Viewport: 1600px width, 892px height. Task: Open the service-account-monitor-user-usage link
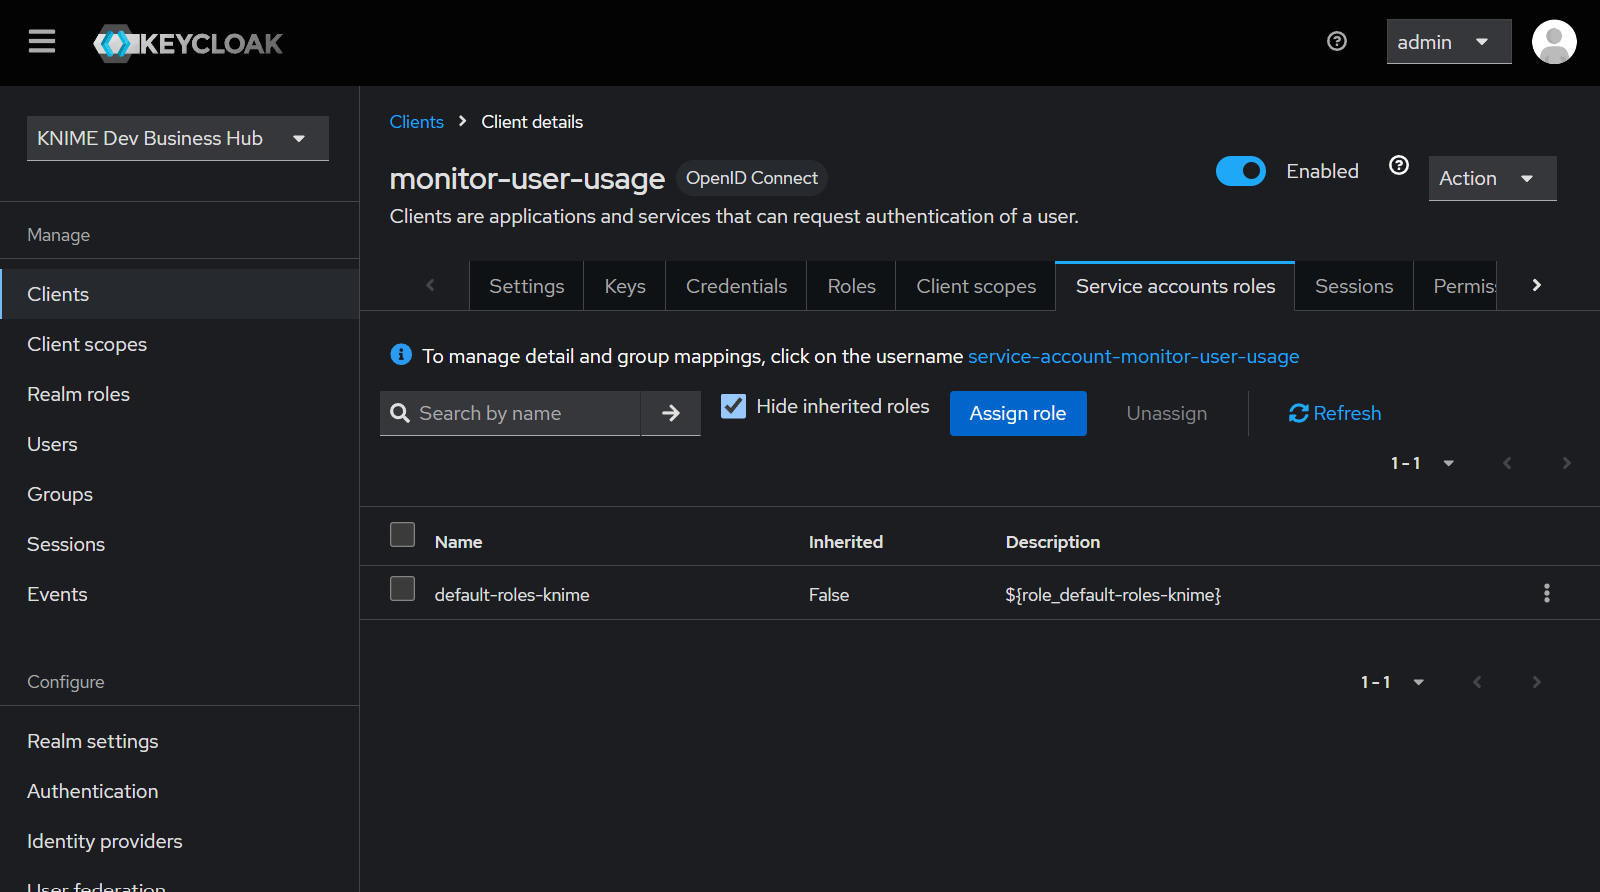(1133, 356)
